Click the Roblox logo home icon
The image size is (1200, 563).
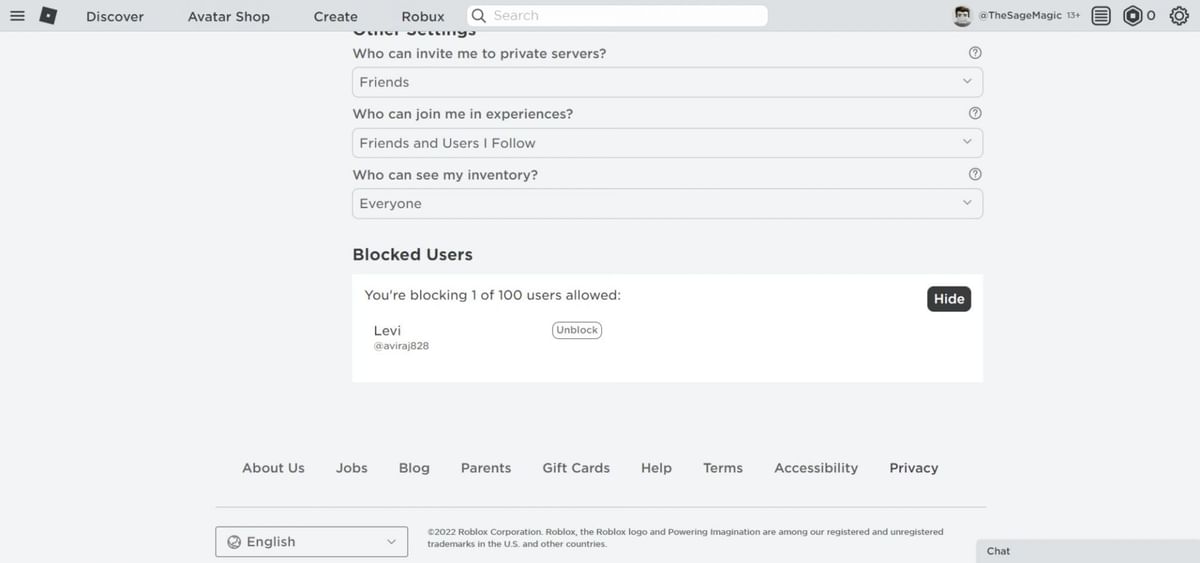point(47,16)
